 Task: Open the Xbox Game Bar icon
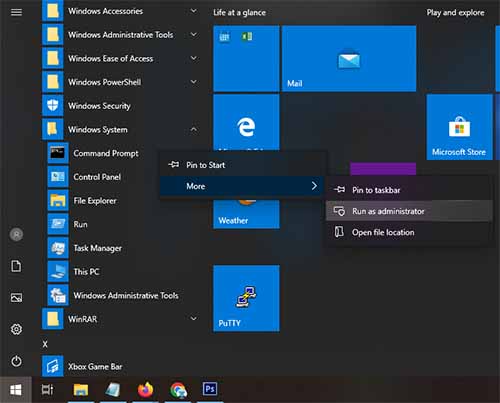(x=53, y=366)
